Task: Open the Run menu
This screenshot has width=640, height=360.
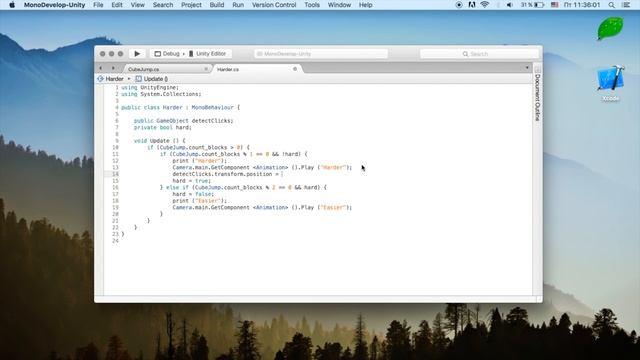Action: (238, 5)
